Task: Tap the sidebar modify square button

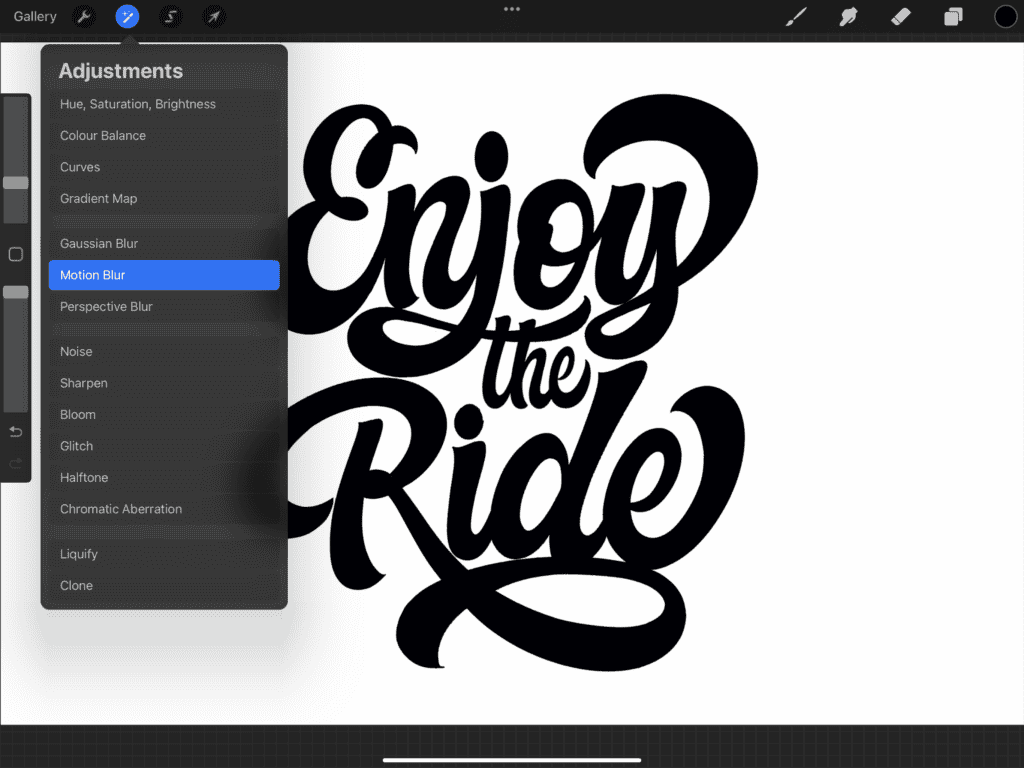Action: [15, 254]
